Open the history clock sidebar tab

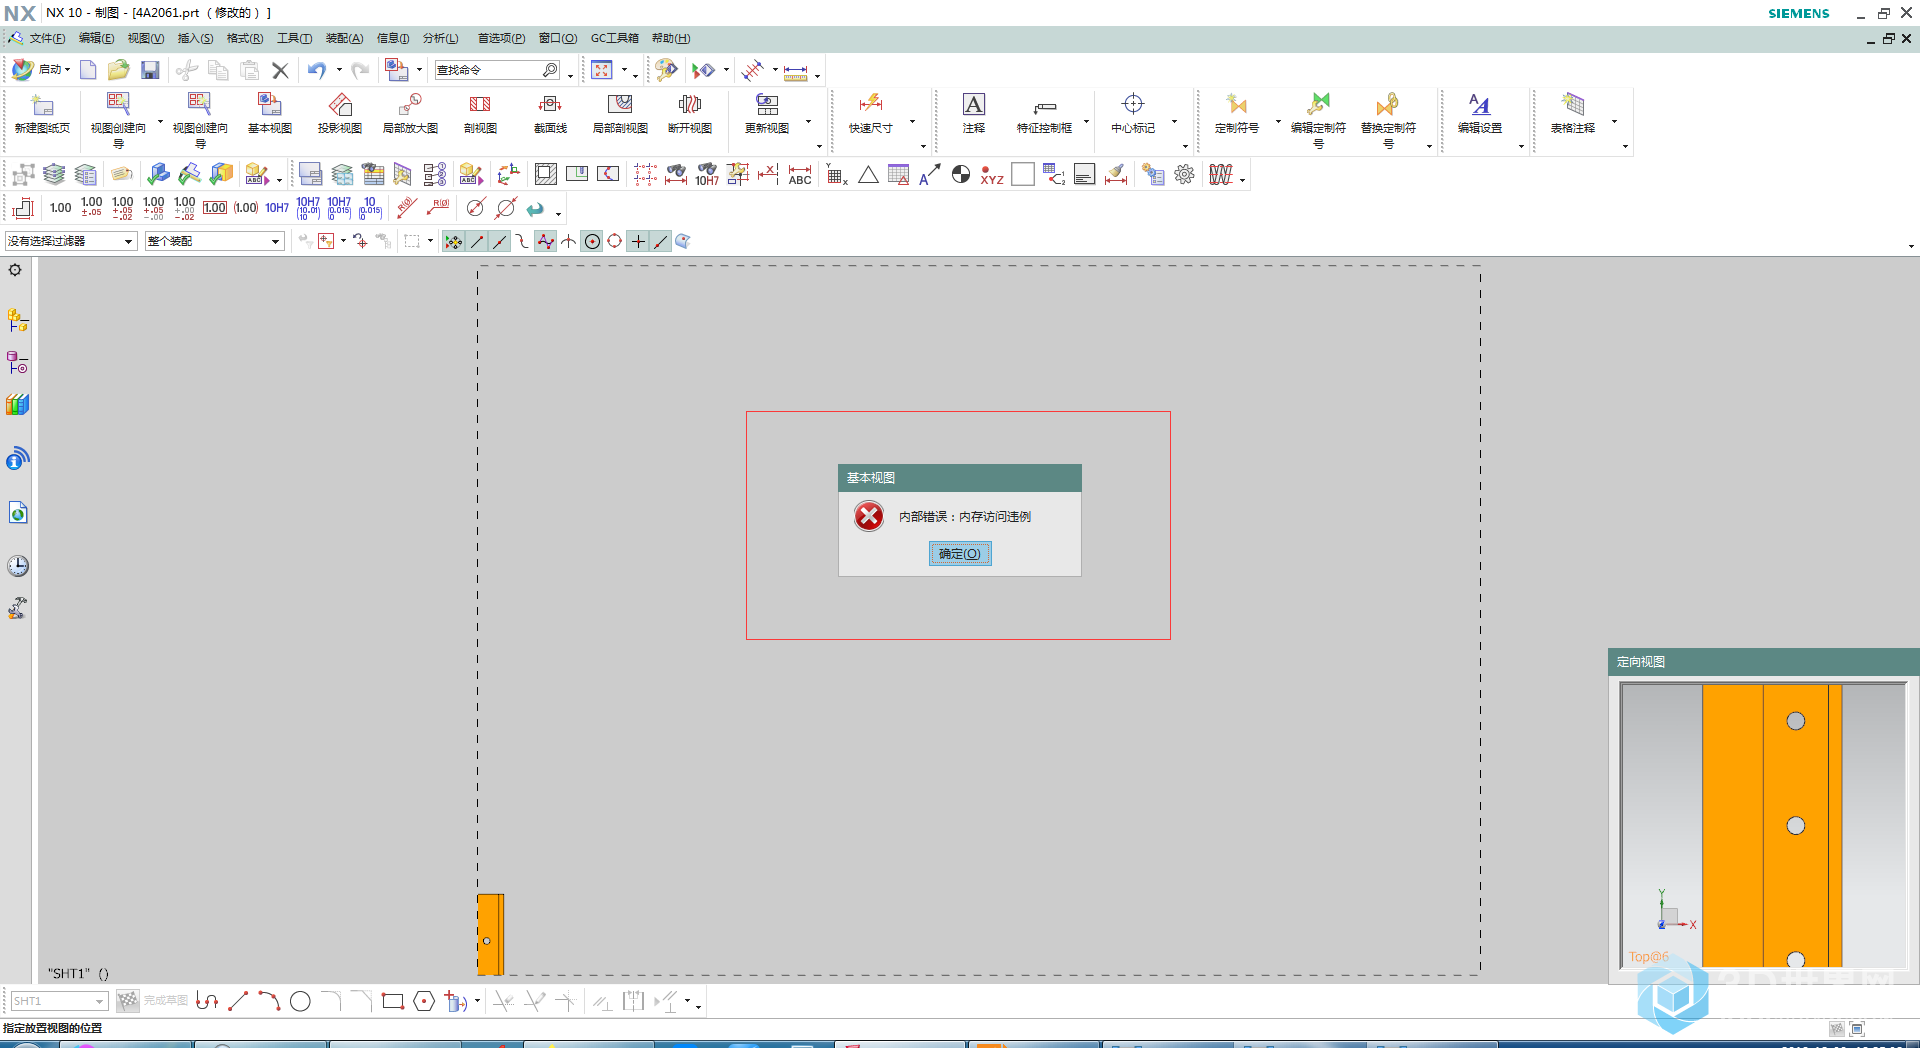click(x=17, y=566)
